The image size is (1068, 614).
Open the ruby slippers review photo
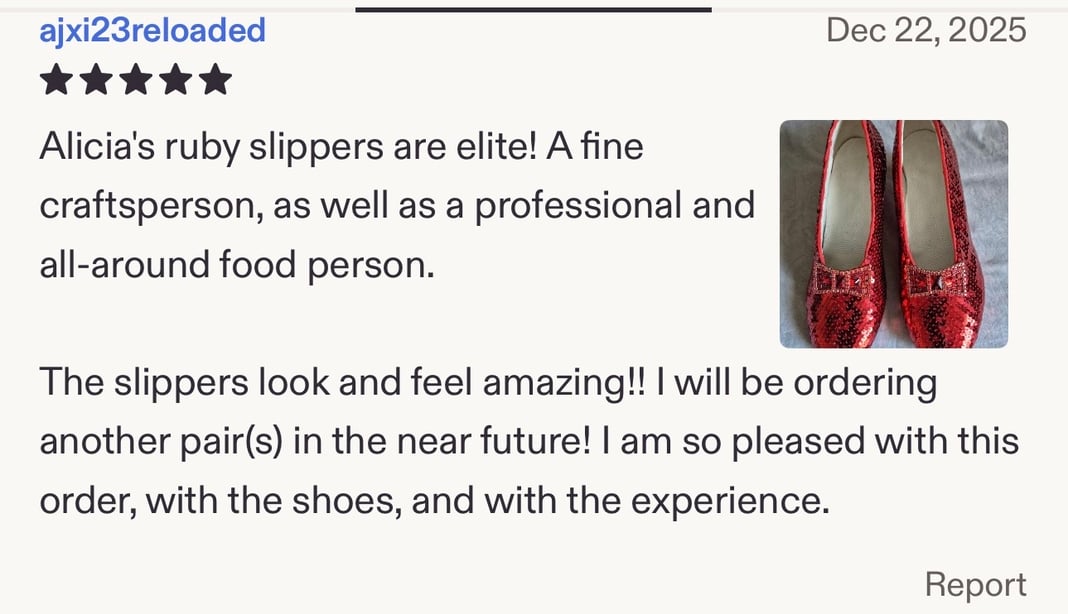pos(893,234)
